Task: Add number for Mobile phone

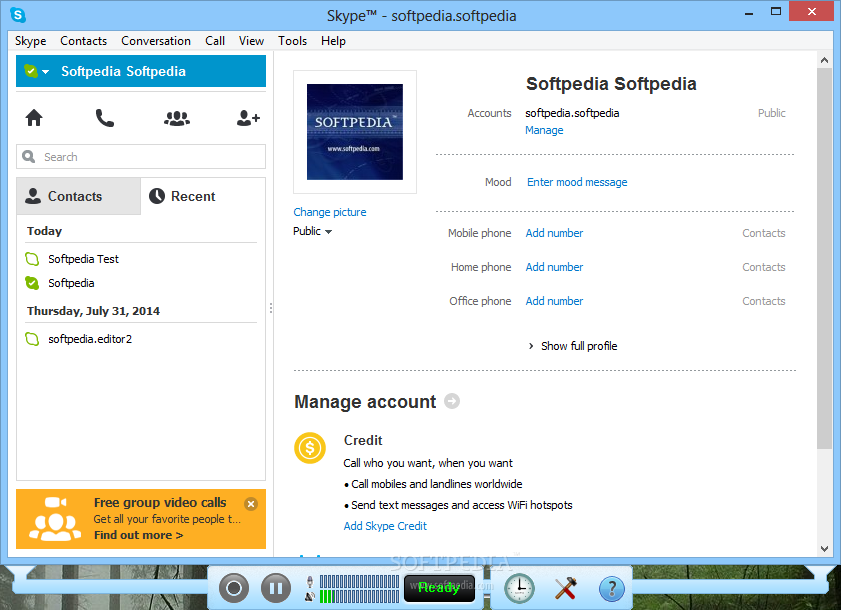Action: click(x=554, y=233)
